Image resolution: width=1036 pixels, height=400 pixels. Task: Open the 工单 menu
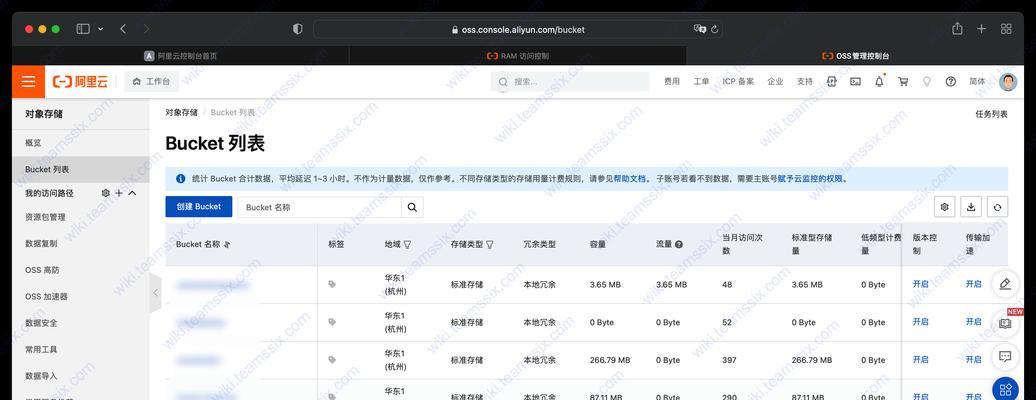pyautogui.click(x=701, y=82)
